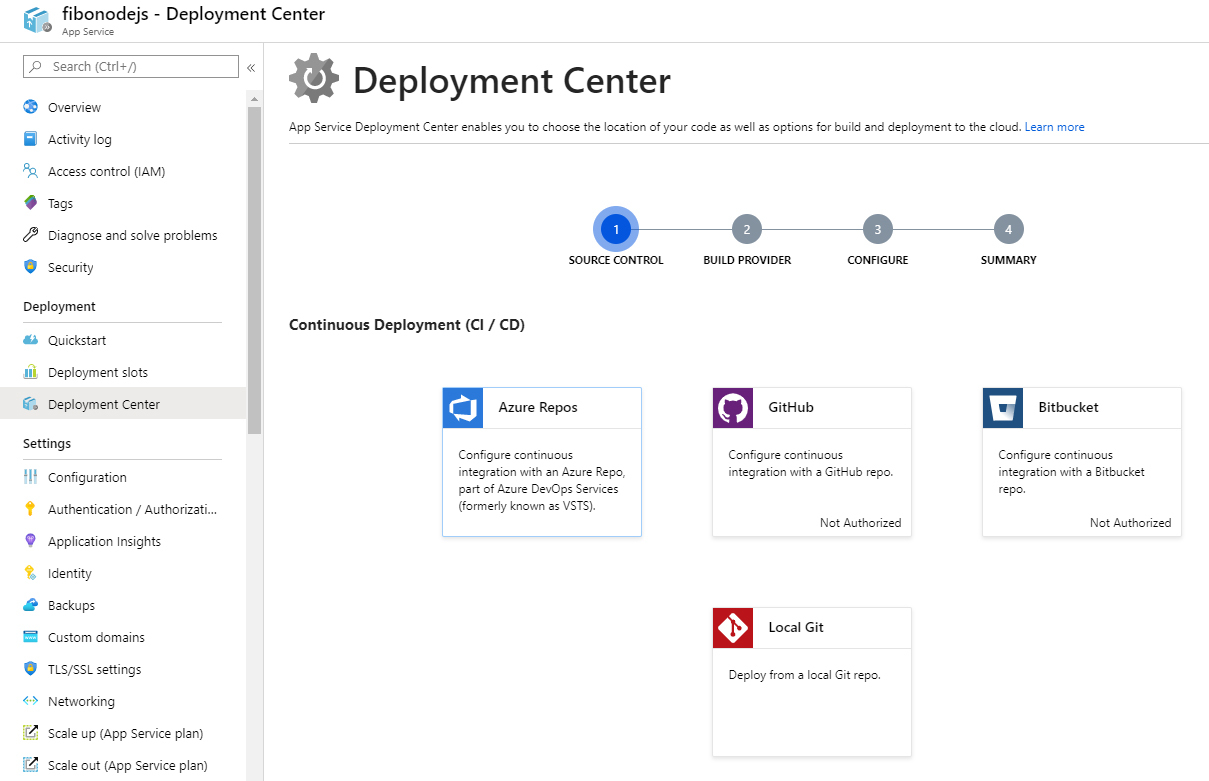Click the Local Git icon
The image size is (1209, 781).
(x=733, y=628)
